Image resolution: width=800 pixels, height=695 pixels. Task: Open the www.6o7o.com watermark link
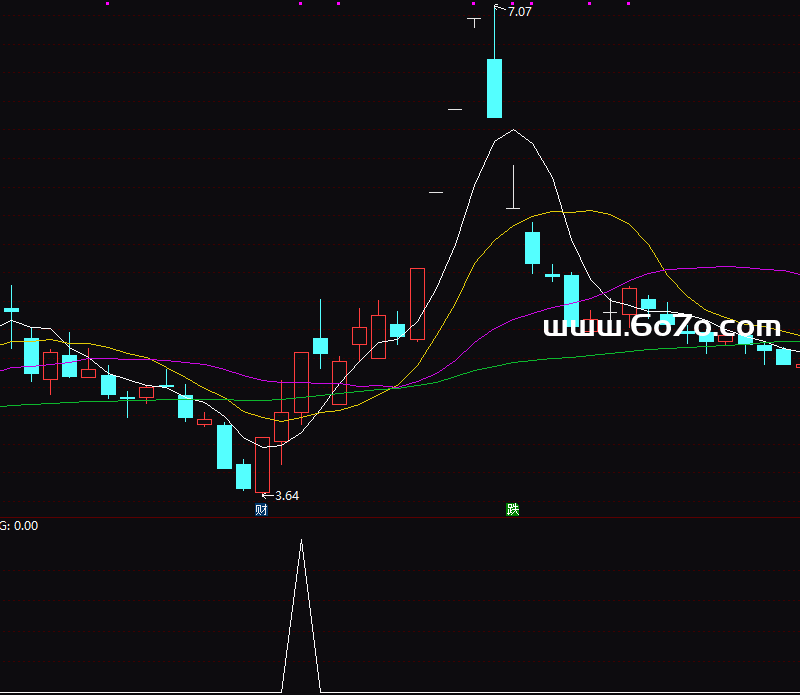click(661, 327)
